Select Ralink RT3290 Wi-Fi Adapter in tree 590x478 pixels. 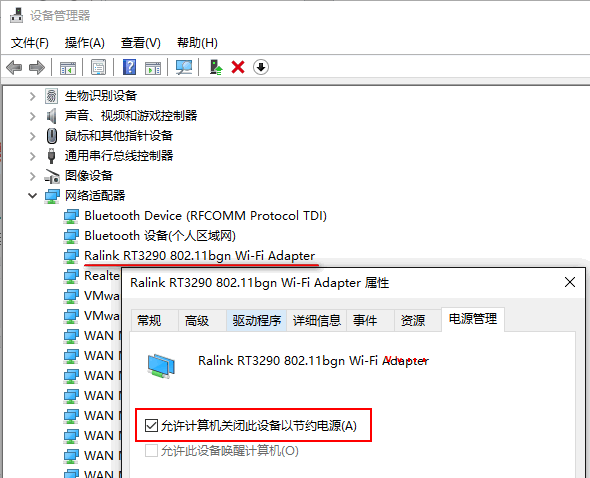click(199, 256)
